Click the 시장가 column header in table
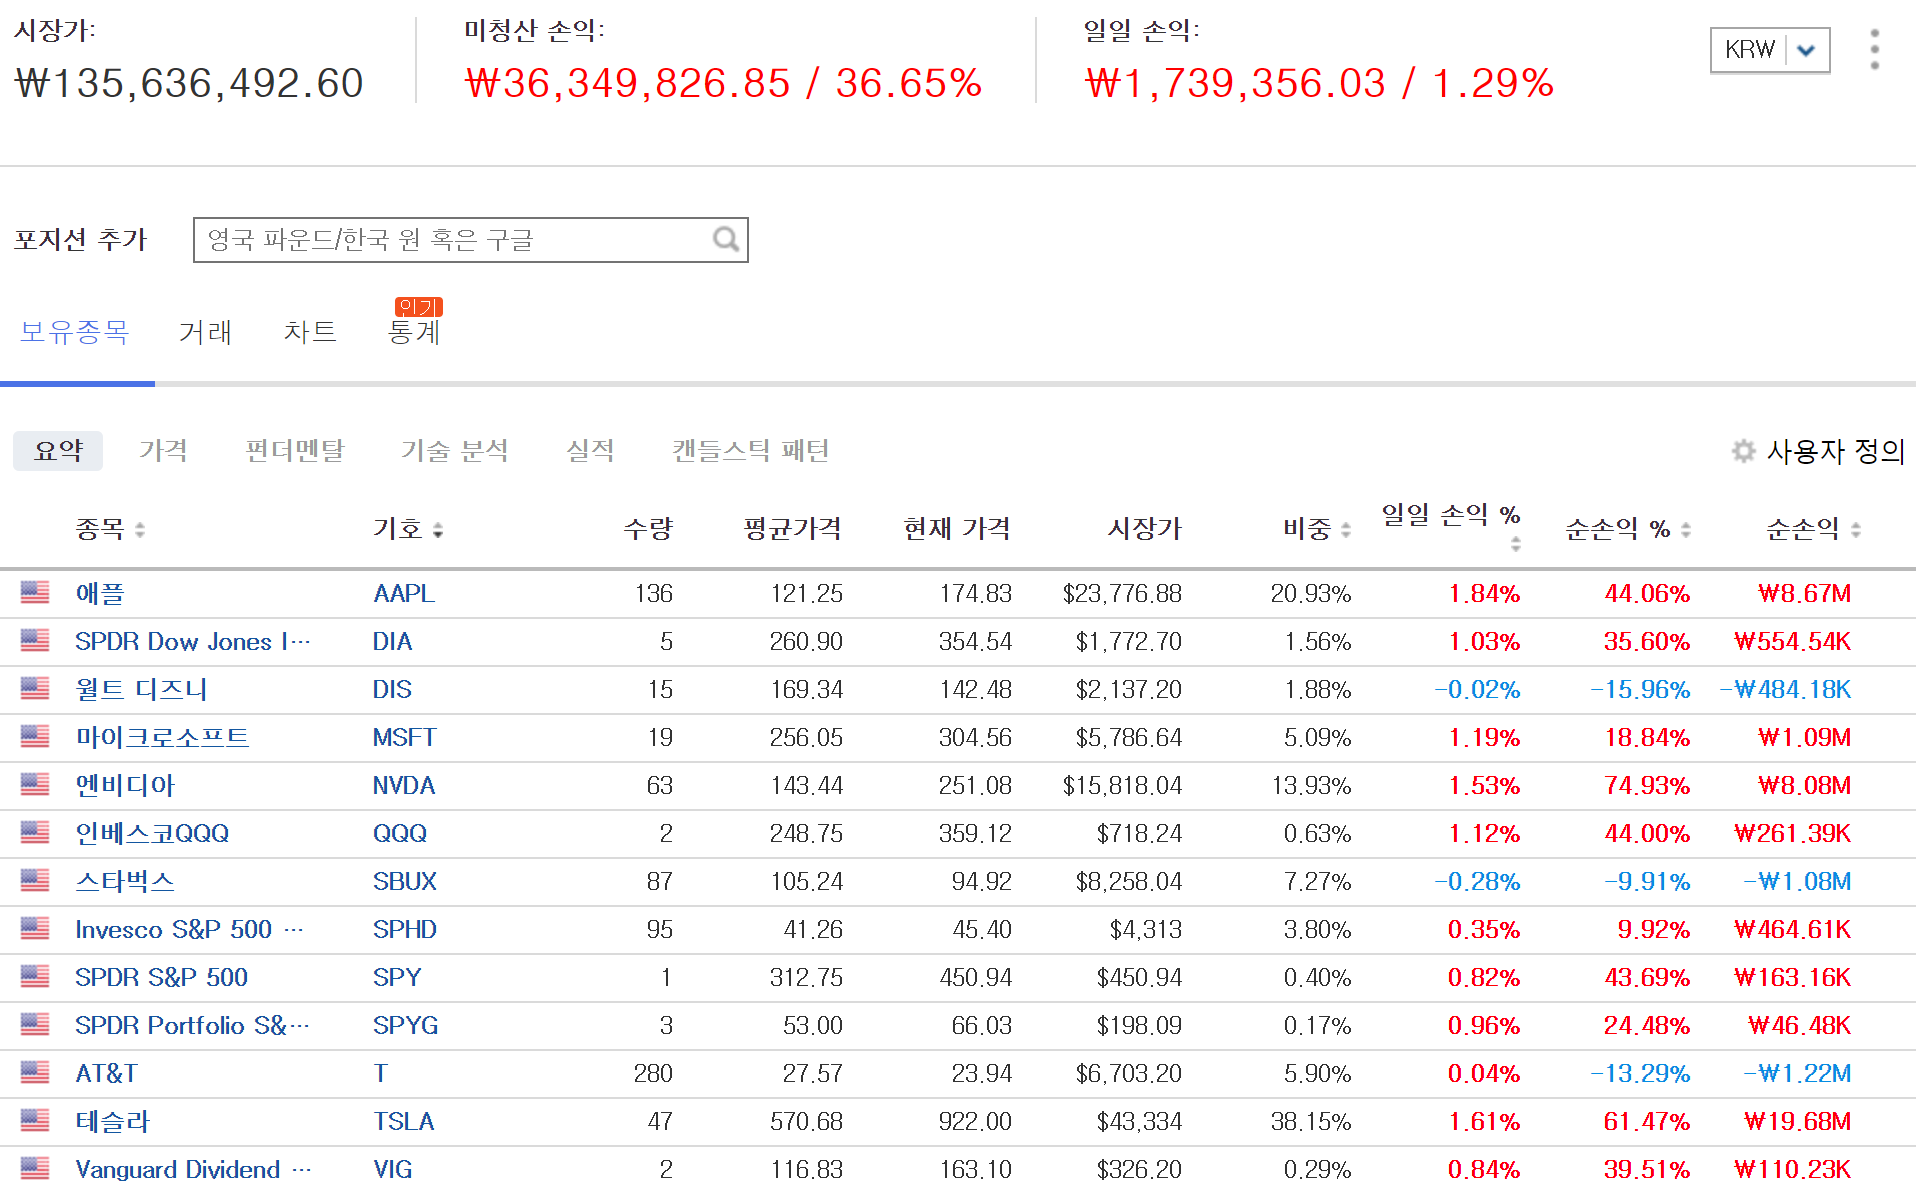 [x=1145, y=529]
